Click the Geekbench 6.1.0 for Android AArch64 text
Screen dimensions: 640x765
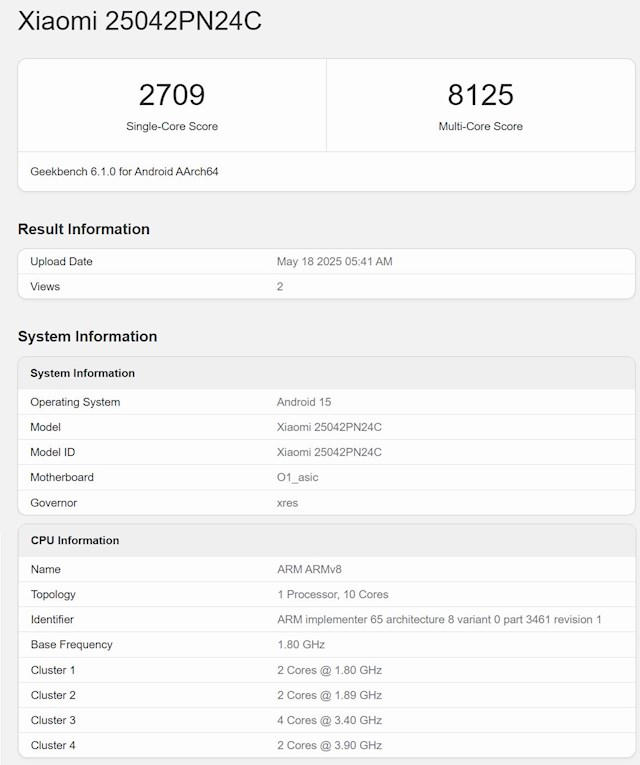click(x=124, y=172)
